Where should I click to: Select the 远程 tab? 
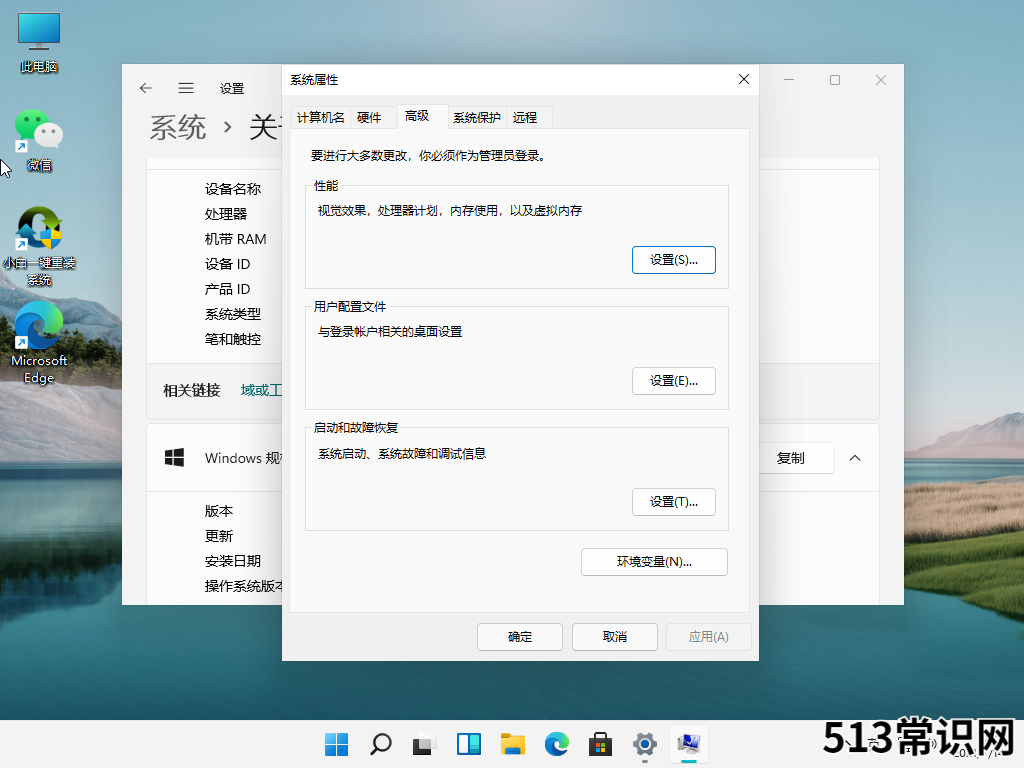coord(525,117)
